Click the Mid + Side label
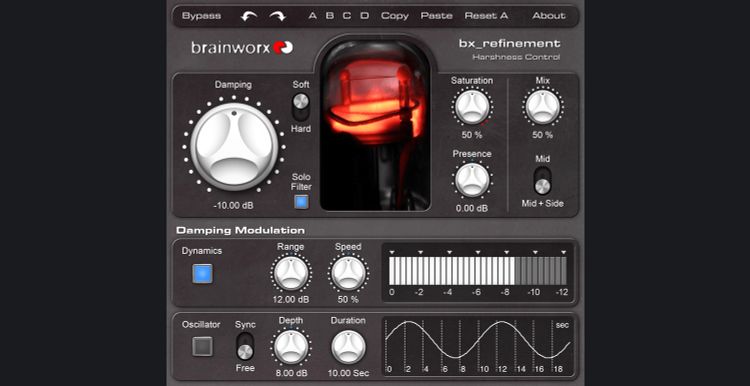Screen dimensions: 750x386 click(542, 204)
